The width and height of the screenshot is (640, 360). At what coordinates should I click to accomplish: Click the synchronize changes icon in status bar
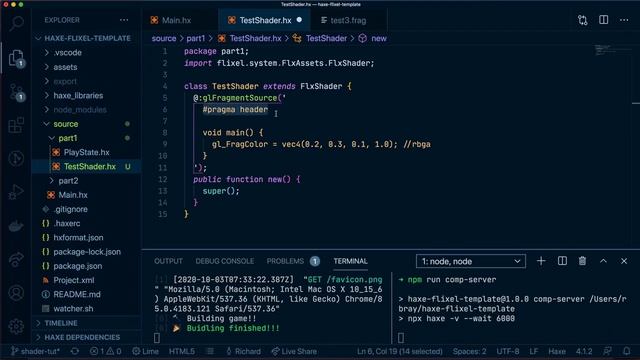pos(75,351)
